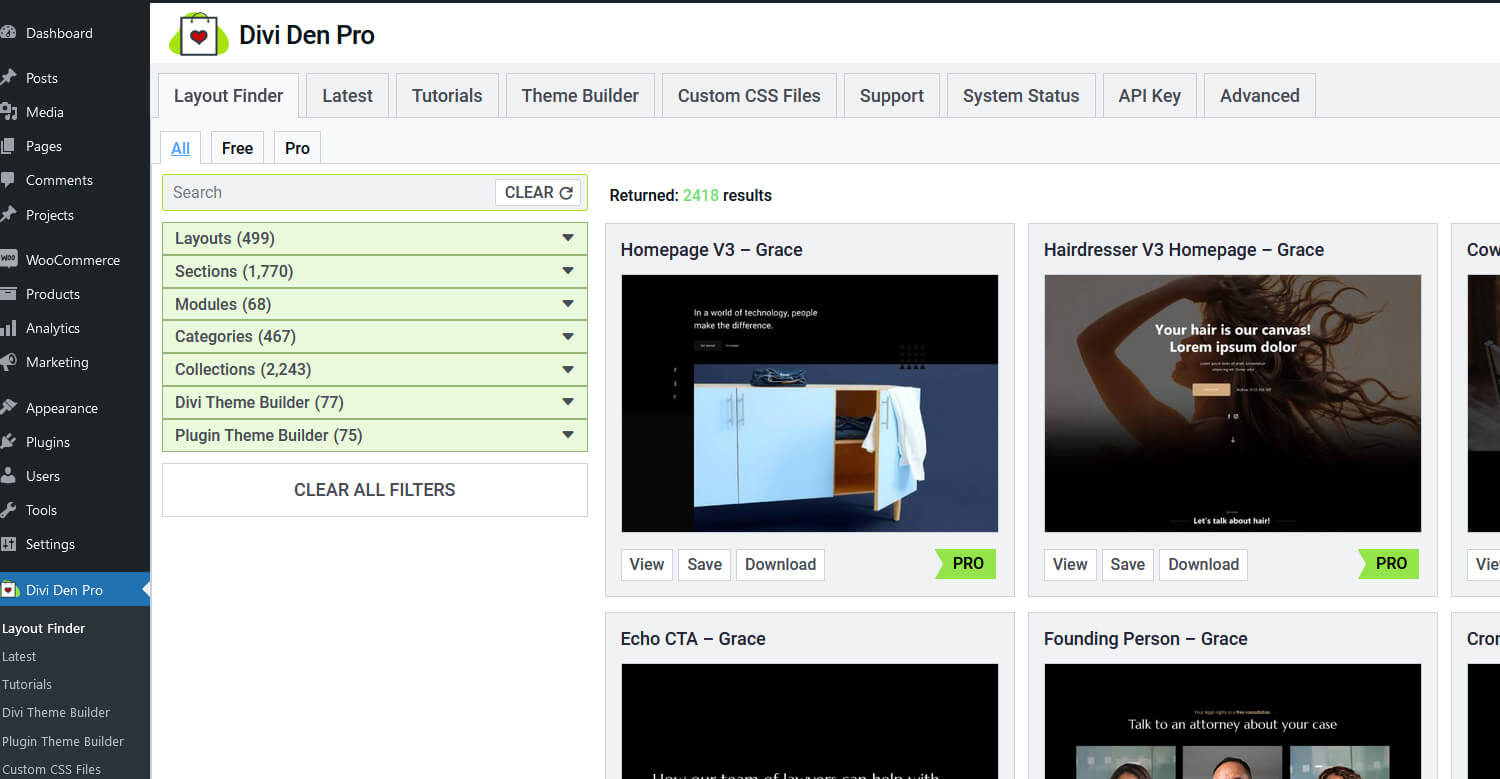Click the Tools wrench icon
This screenshot has height=779, width=1500.
pyautogui.click(x=8, y=510)
